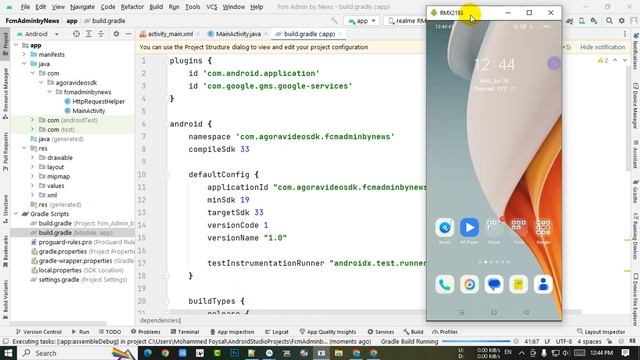Open the File menu
The height and width of the screenshot is (360, 640).
[x=25, y=7]
